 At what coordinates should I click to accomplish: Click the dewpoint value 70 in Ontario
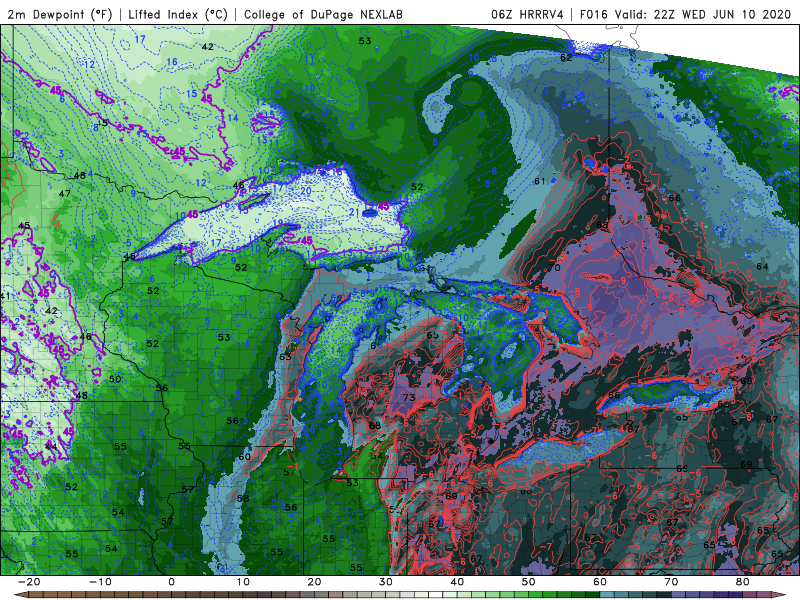pos(555,267)
